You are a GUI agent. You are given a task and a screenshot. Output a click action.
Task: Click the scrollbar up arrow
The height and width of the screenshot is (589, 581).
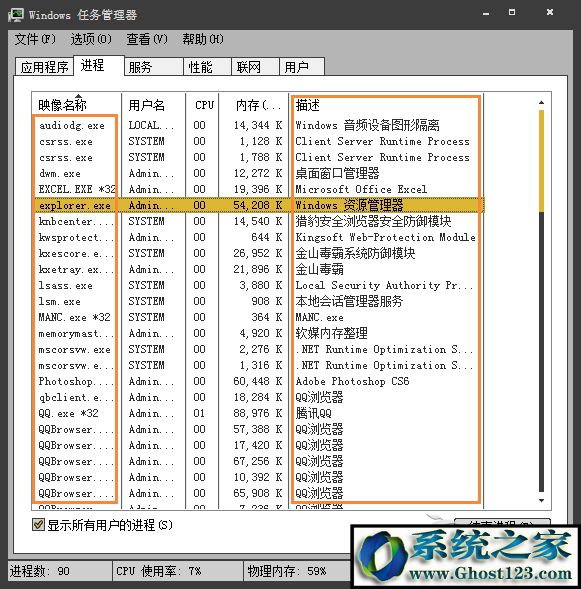(x=541, y=102)
